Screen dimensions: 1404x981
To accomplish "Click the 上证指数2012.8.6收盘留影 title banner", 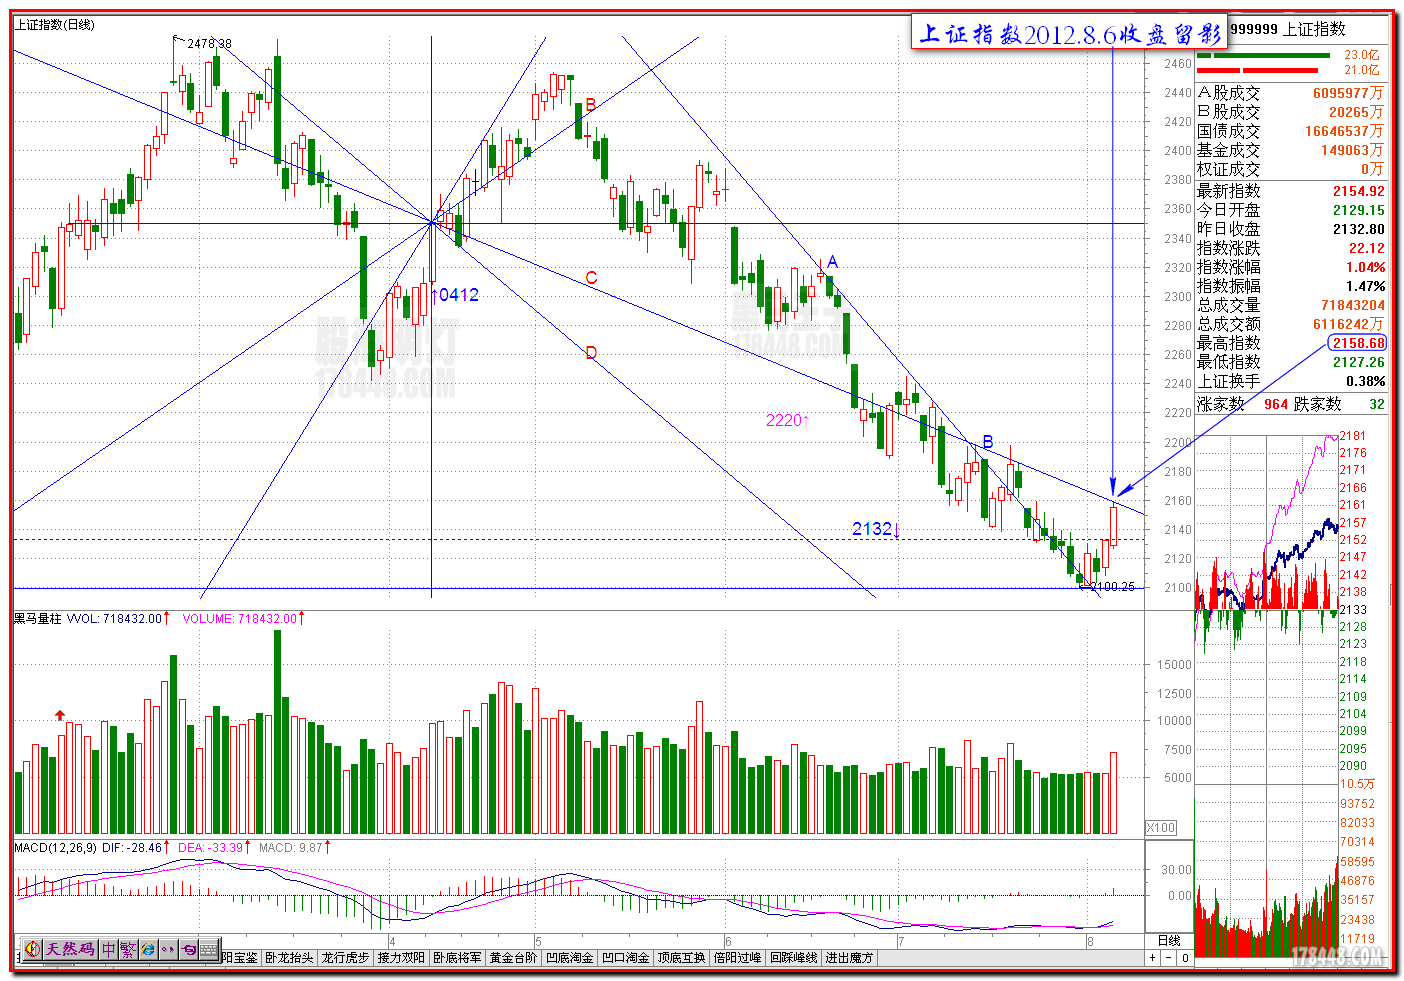I will 1070,34.
